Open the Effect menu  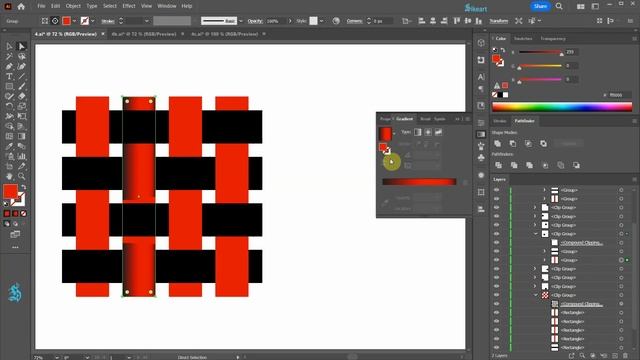[129, 6]
